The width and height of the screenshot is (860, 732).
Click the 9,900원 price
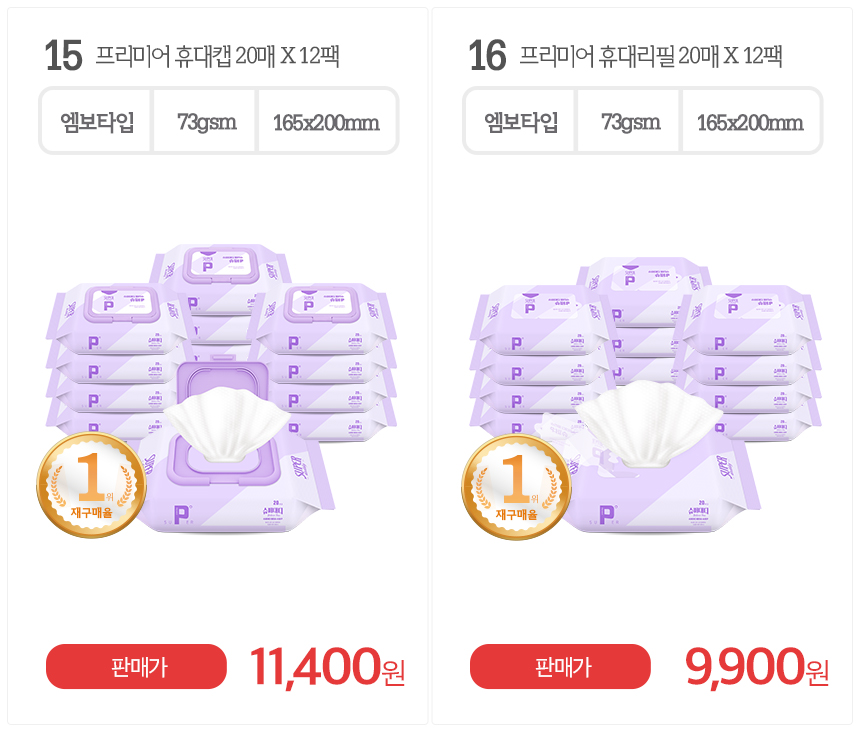pyautogui.click(x=757, y=667)
